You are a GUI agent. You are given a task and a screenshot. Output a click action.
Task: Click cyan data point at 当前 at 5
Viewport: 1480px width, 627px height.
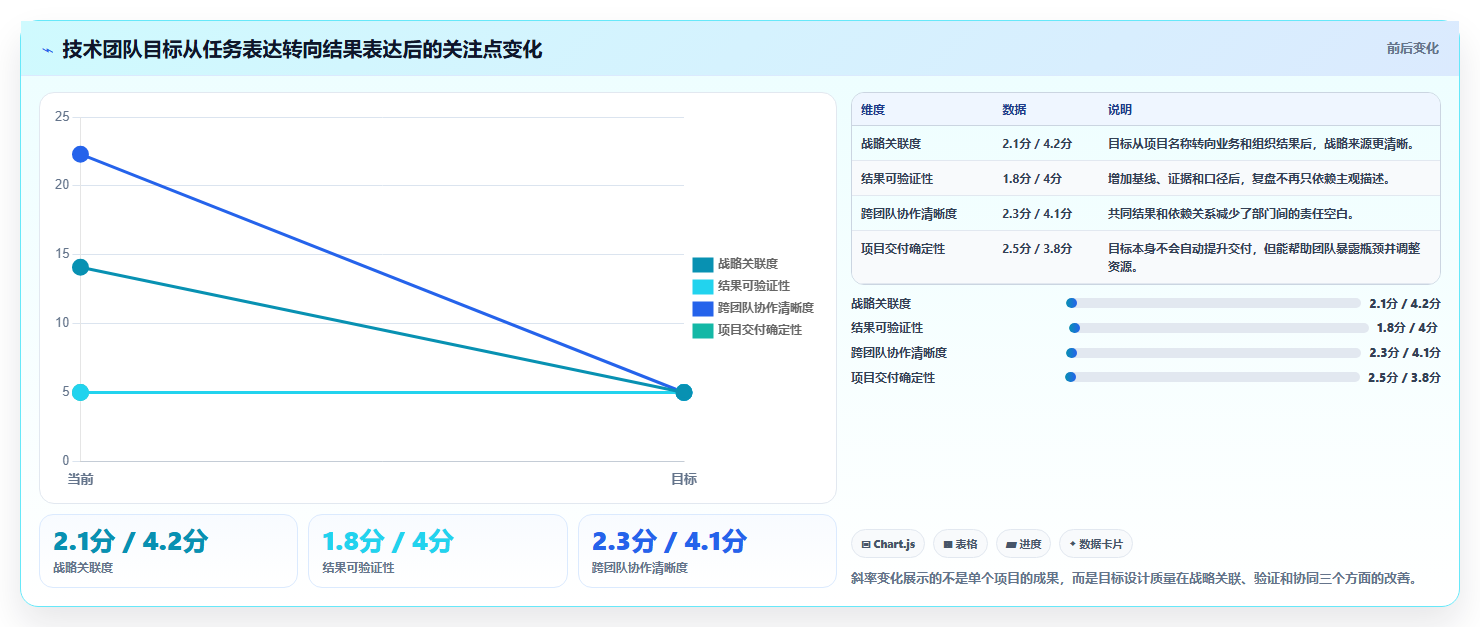coord(80,392)
